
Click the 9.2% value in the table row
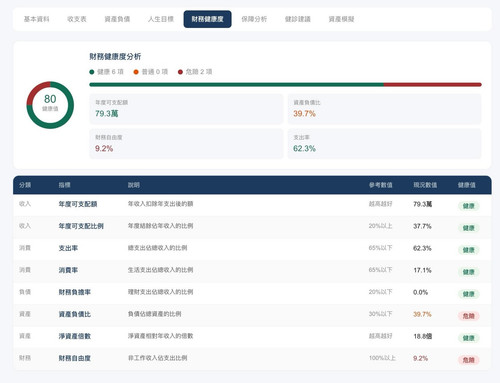tap(421, 358)
